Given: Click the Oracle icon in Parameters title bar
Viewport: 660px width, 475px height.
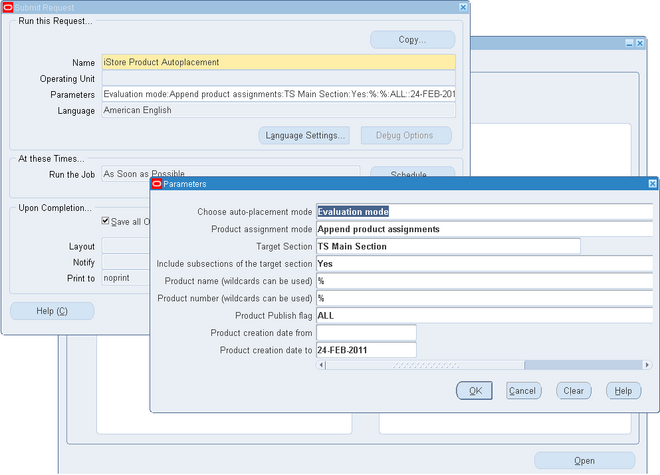Looking at the screenshot, I should tap(157, 184).
